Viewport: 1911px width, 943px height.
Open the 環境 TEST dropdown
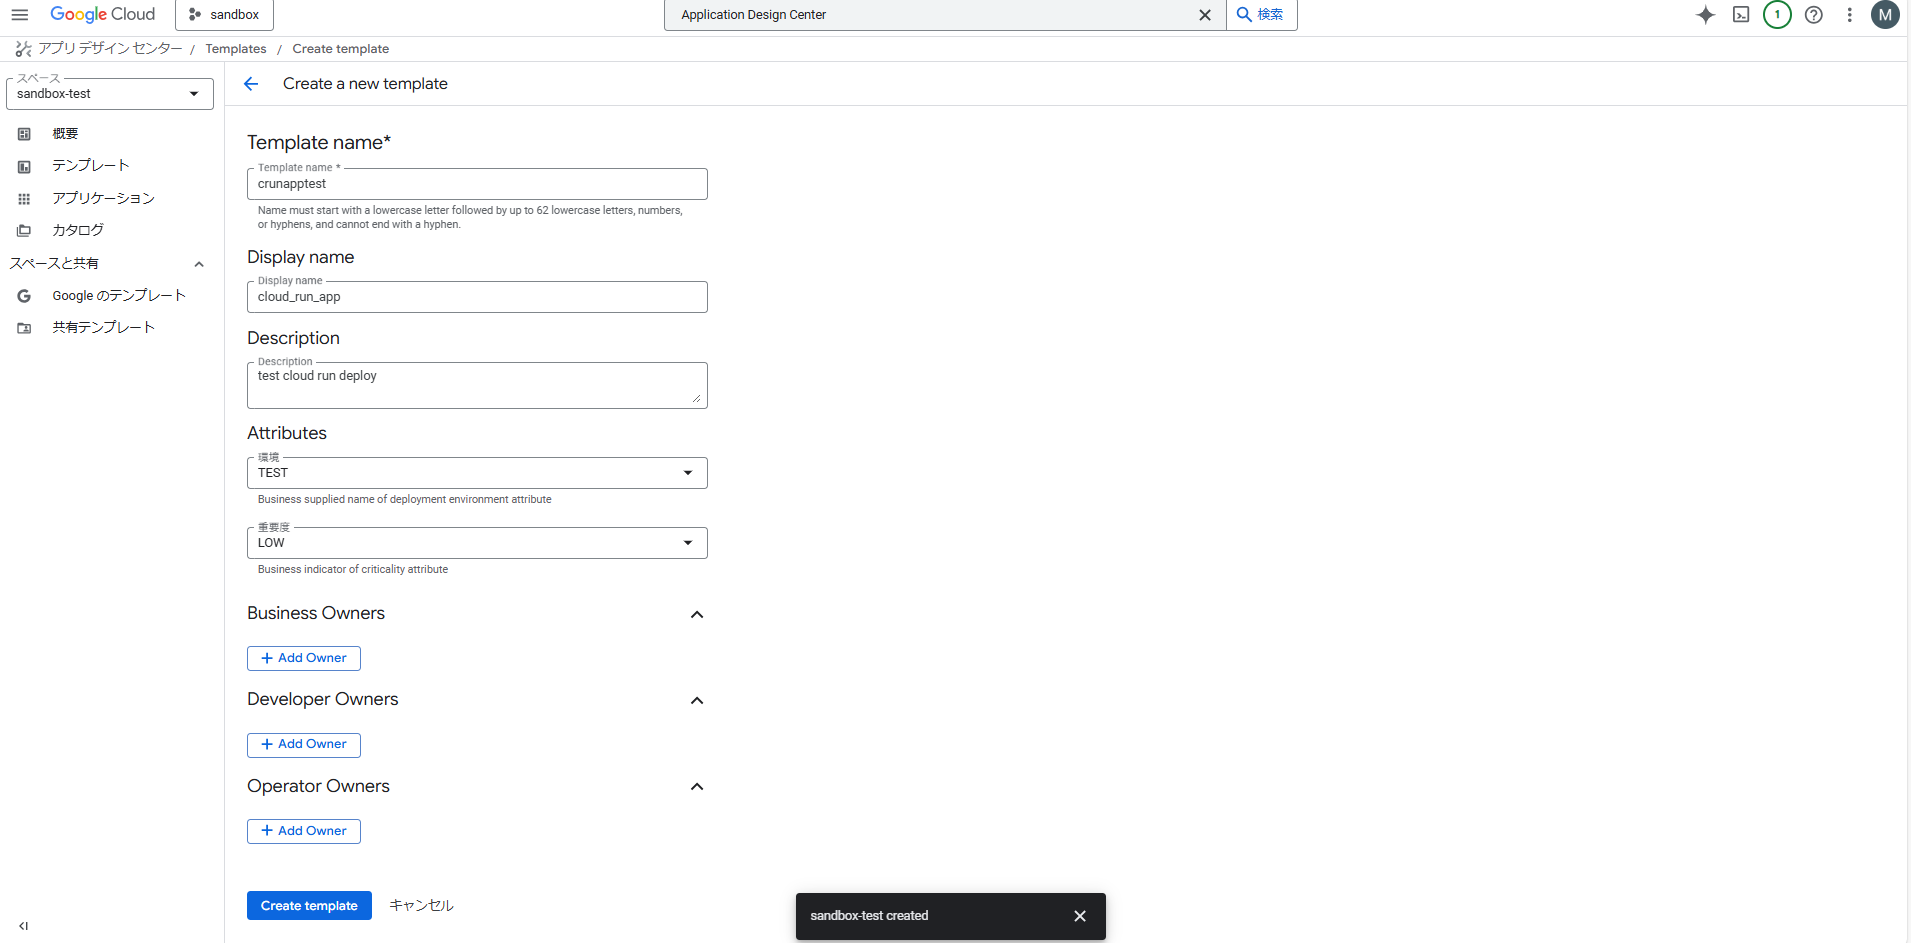click(x=477, y=473)
